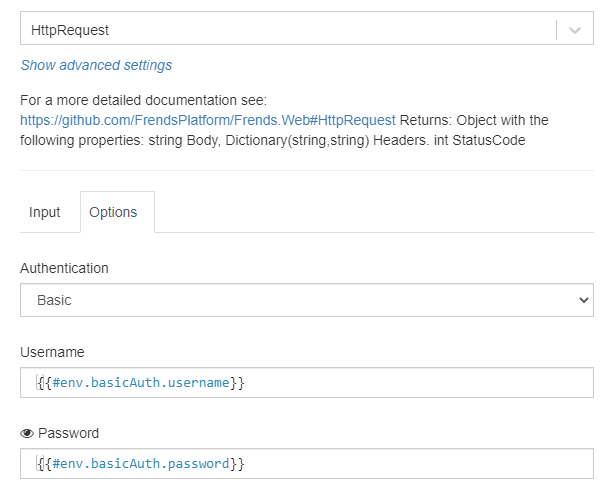This screenshot has height=495, width=612.
Task: Click Show advanced settings link
Action: (96, 65)
